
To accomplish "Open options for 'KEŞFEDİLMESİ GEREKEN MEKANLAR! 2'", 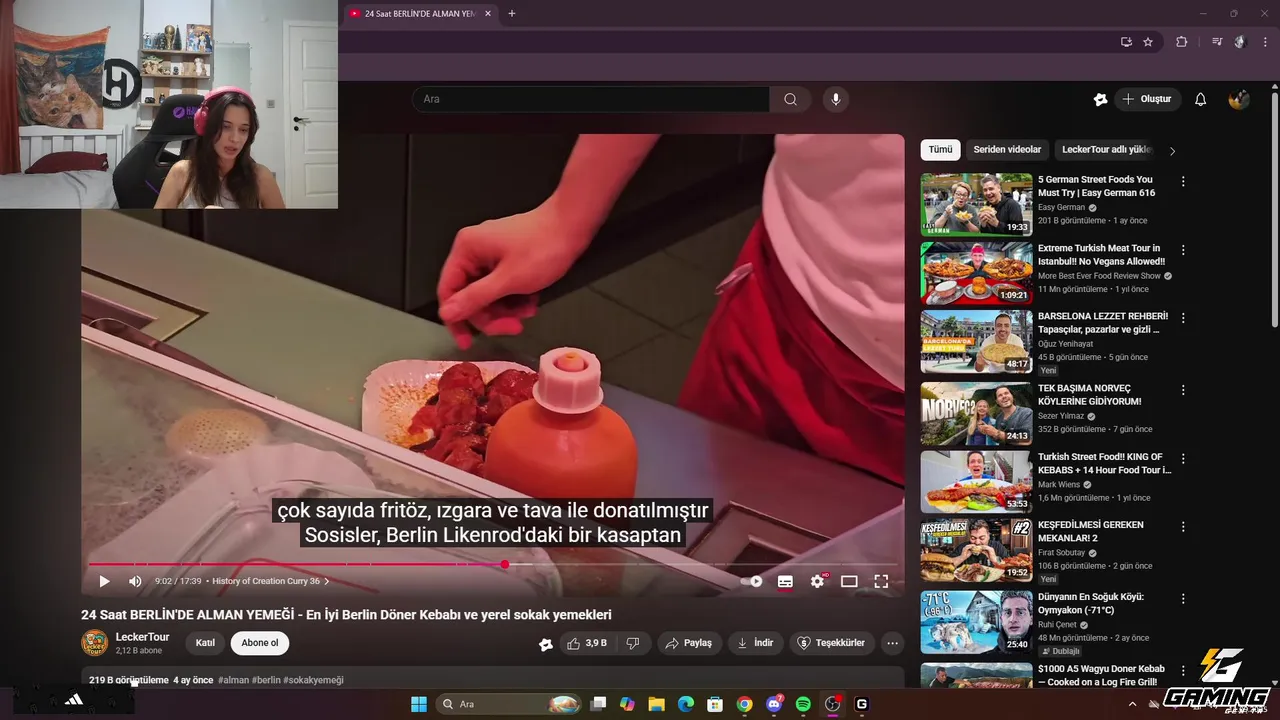I will tap(1183, 526).
